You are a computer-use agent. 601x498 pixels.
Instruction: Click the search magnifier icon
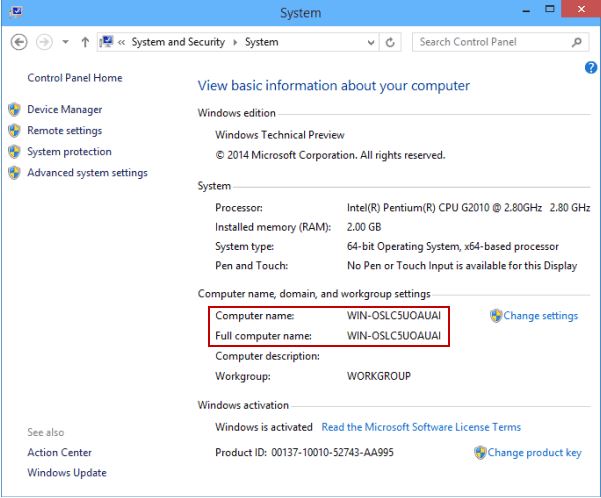point(577,42)
